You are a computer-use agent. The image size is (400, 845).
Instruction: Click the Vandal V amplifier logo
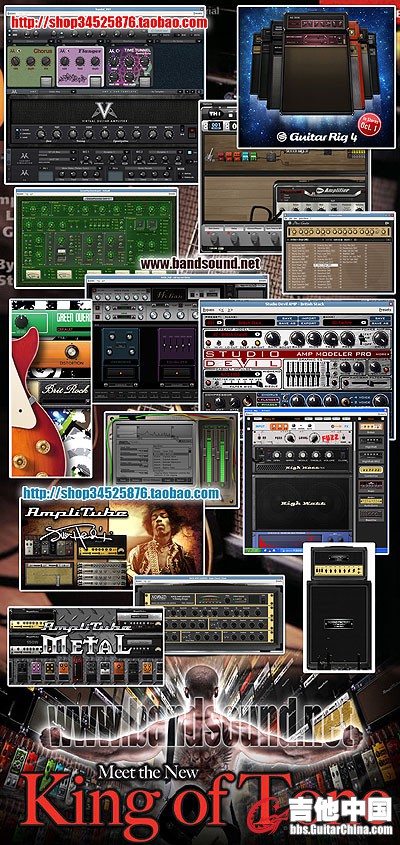point(102,113)
